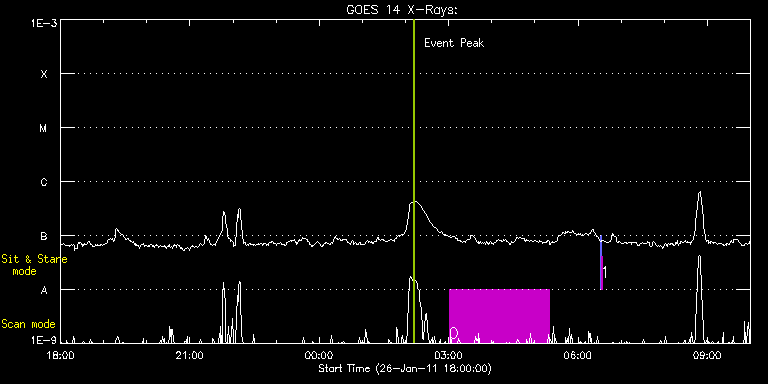This screenshot has height=384, width=768.
Task: Click the GOES 14 X-Rays plot title
Action: [402, 10]
